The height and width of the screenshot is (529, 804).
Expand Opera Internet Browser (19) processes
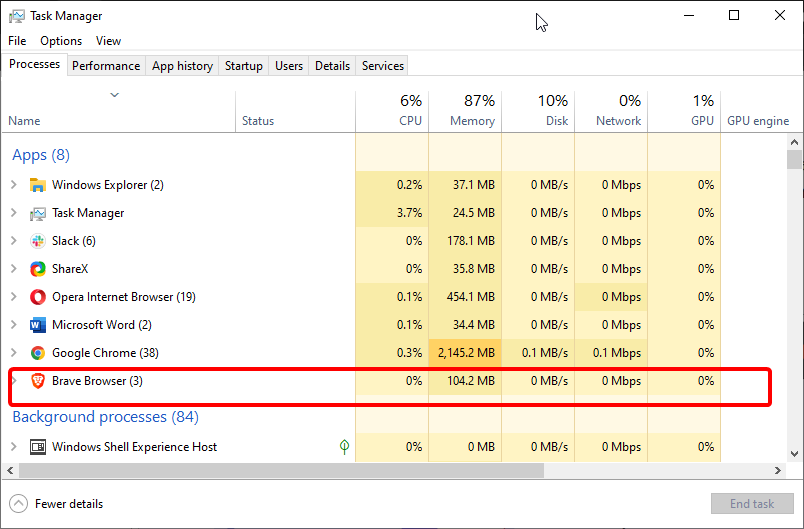14,297
